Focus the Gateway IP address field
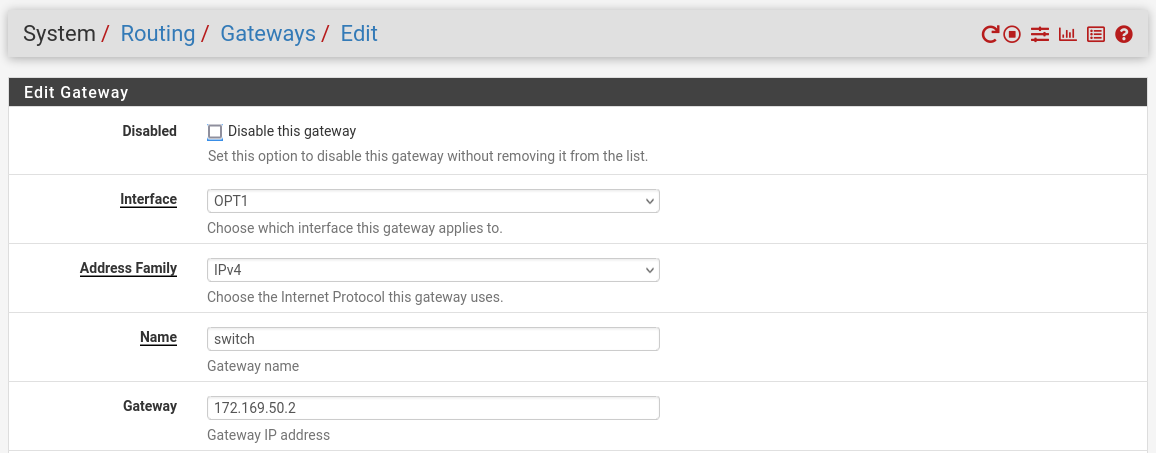The image size is (1156, 453). [x=433, y=408]
